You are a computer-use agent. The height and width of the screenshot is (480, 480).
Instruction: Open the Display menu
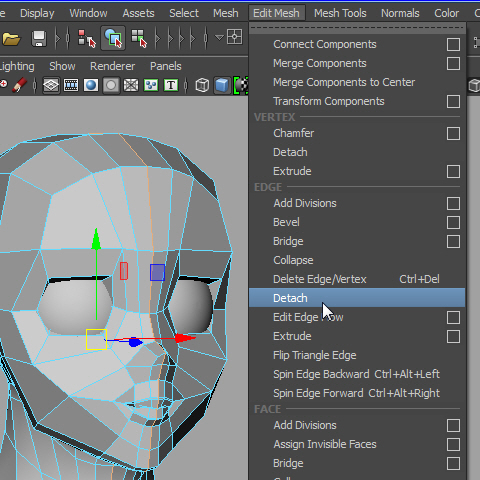(x=37, y=13)
